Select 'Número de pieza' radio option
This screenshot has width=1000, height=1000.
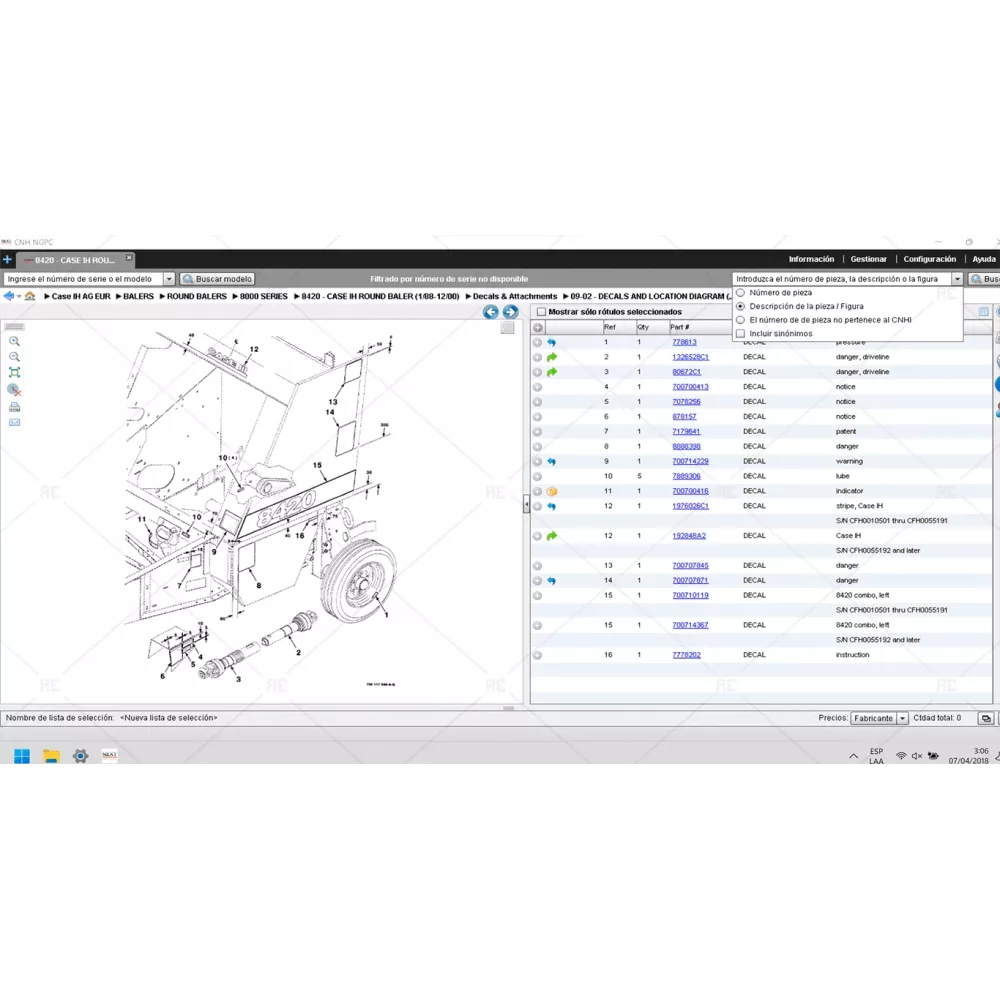point(741,293)
